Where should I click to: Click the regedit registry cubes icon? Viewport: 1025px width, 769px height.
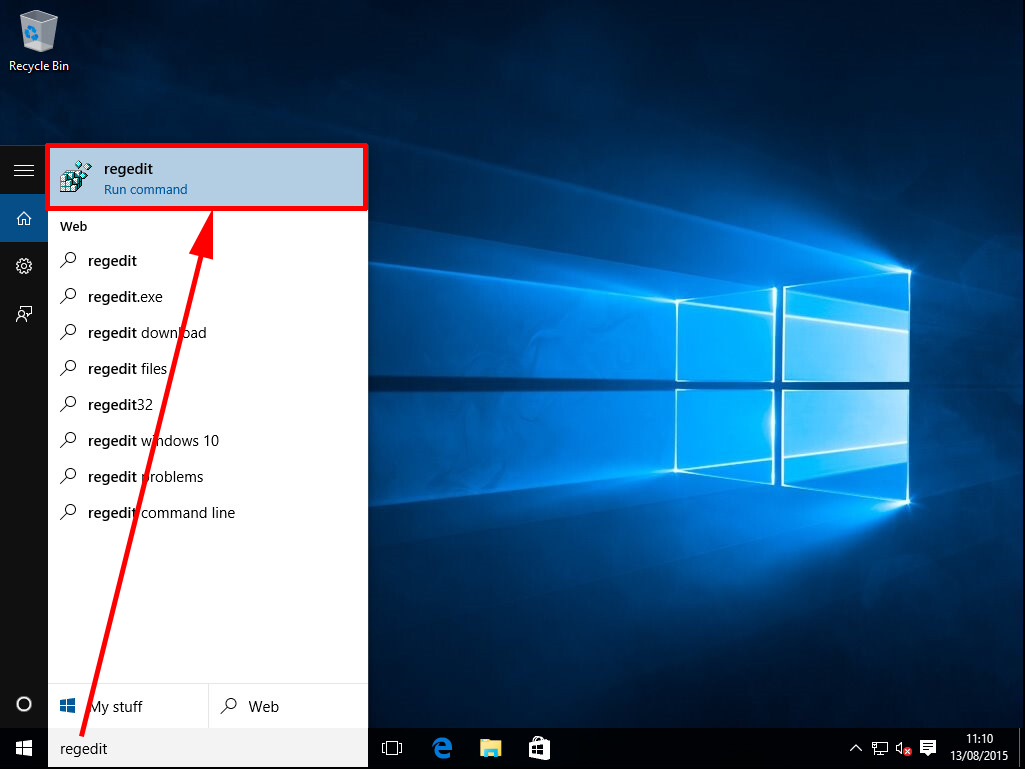coord(76,177)
